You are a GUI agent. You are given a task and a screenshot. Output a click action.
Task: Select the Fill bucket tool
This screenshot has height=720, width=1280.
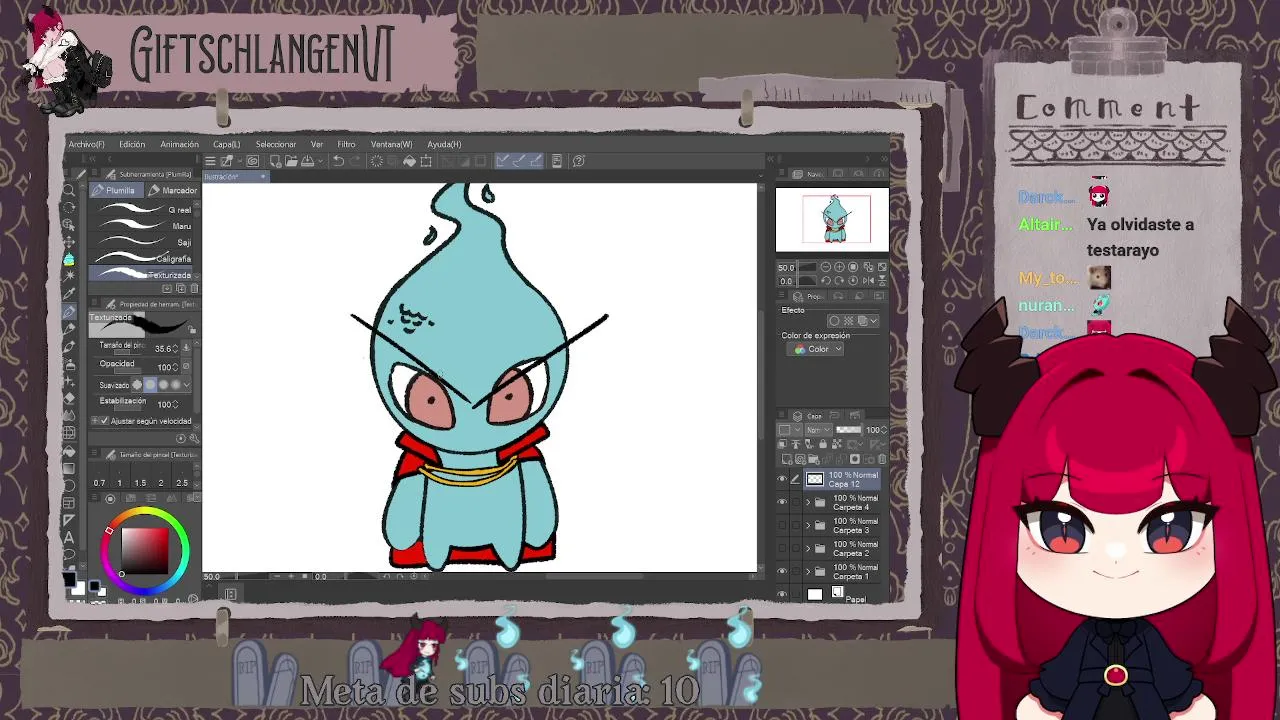tap(69, 451)
